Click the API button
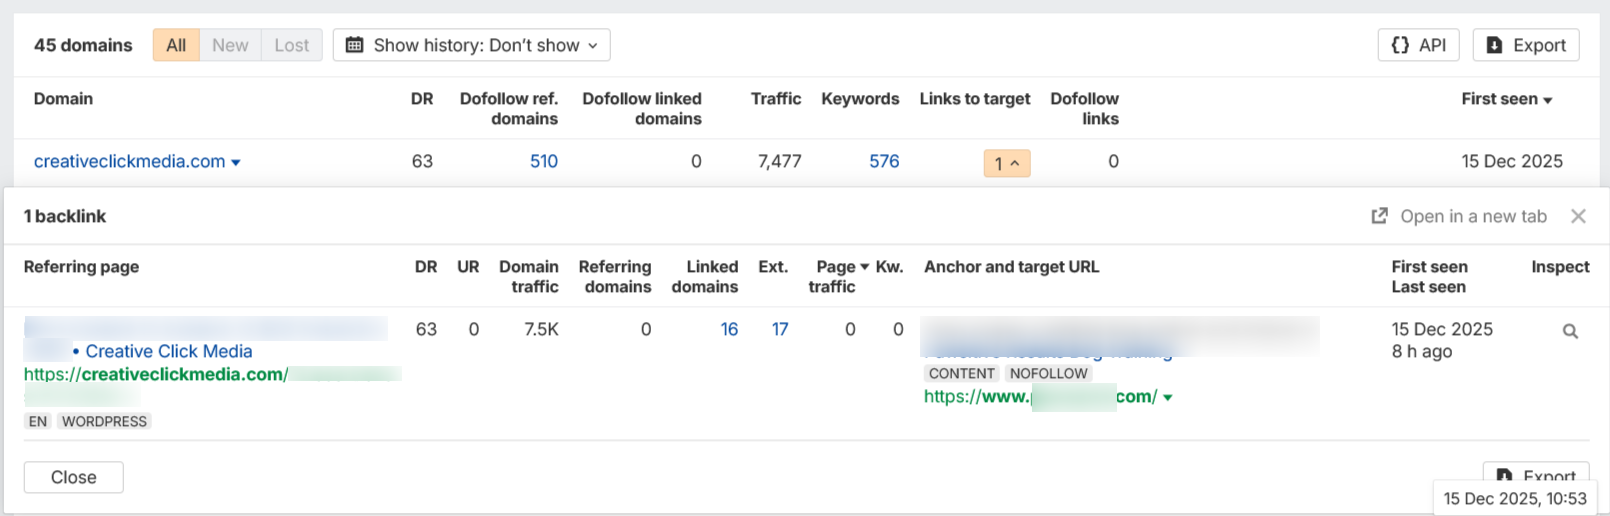Viewport: 1610px width, 516px height. pos(1419,45)
